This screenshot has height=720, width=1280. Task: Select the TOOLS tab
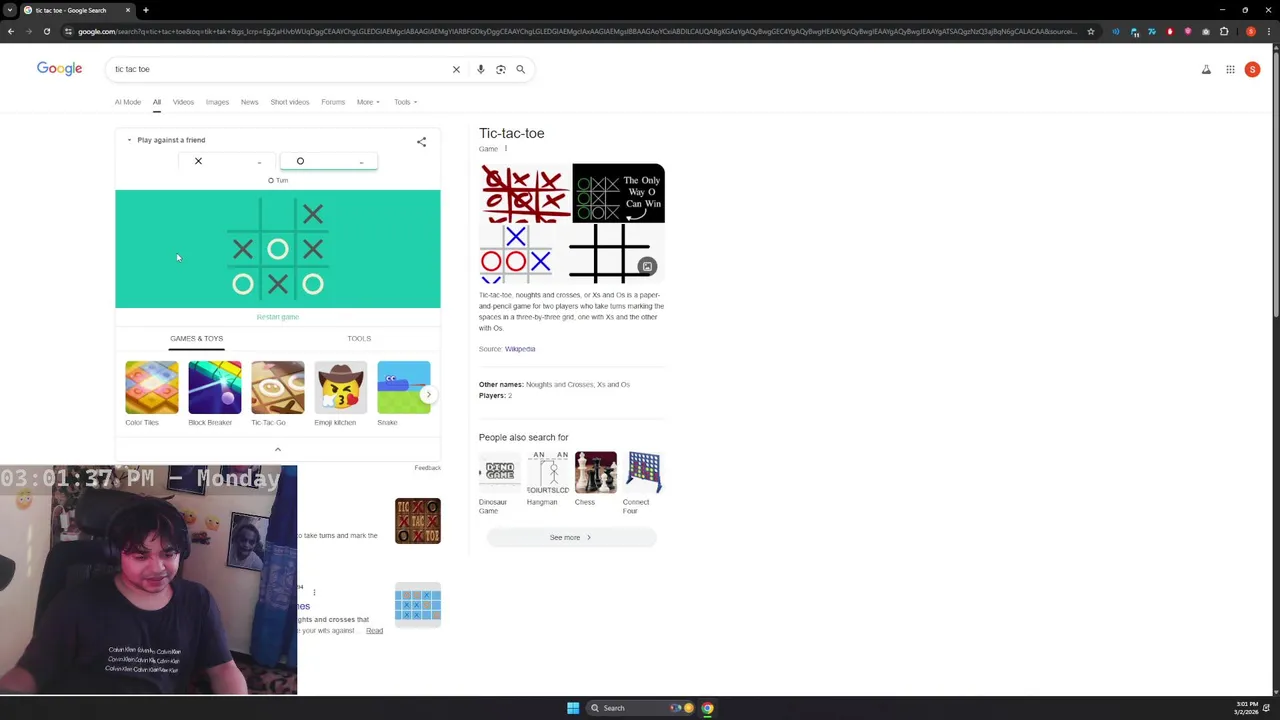[x=359, y=339]
